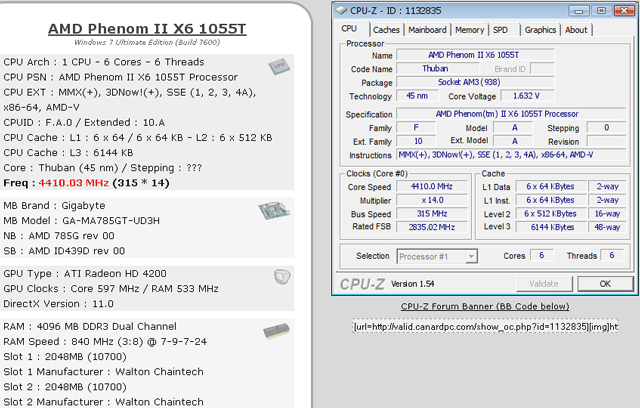Click the Rated FSB value 2835.02 MHz

432,227
